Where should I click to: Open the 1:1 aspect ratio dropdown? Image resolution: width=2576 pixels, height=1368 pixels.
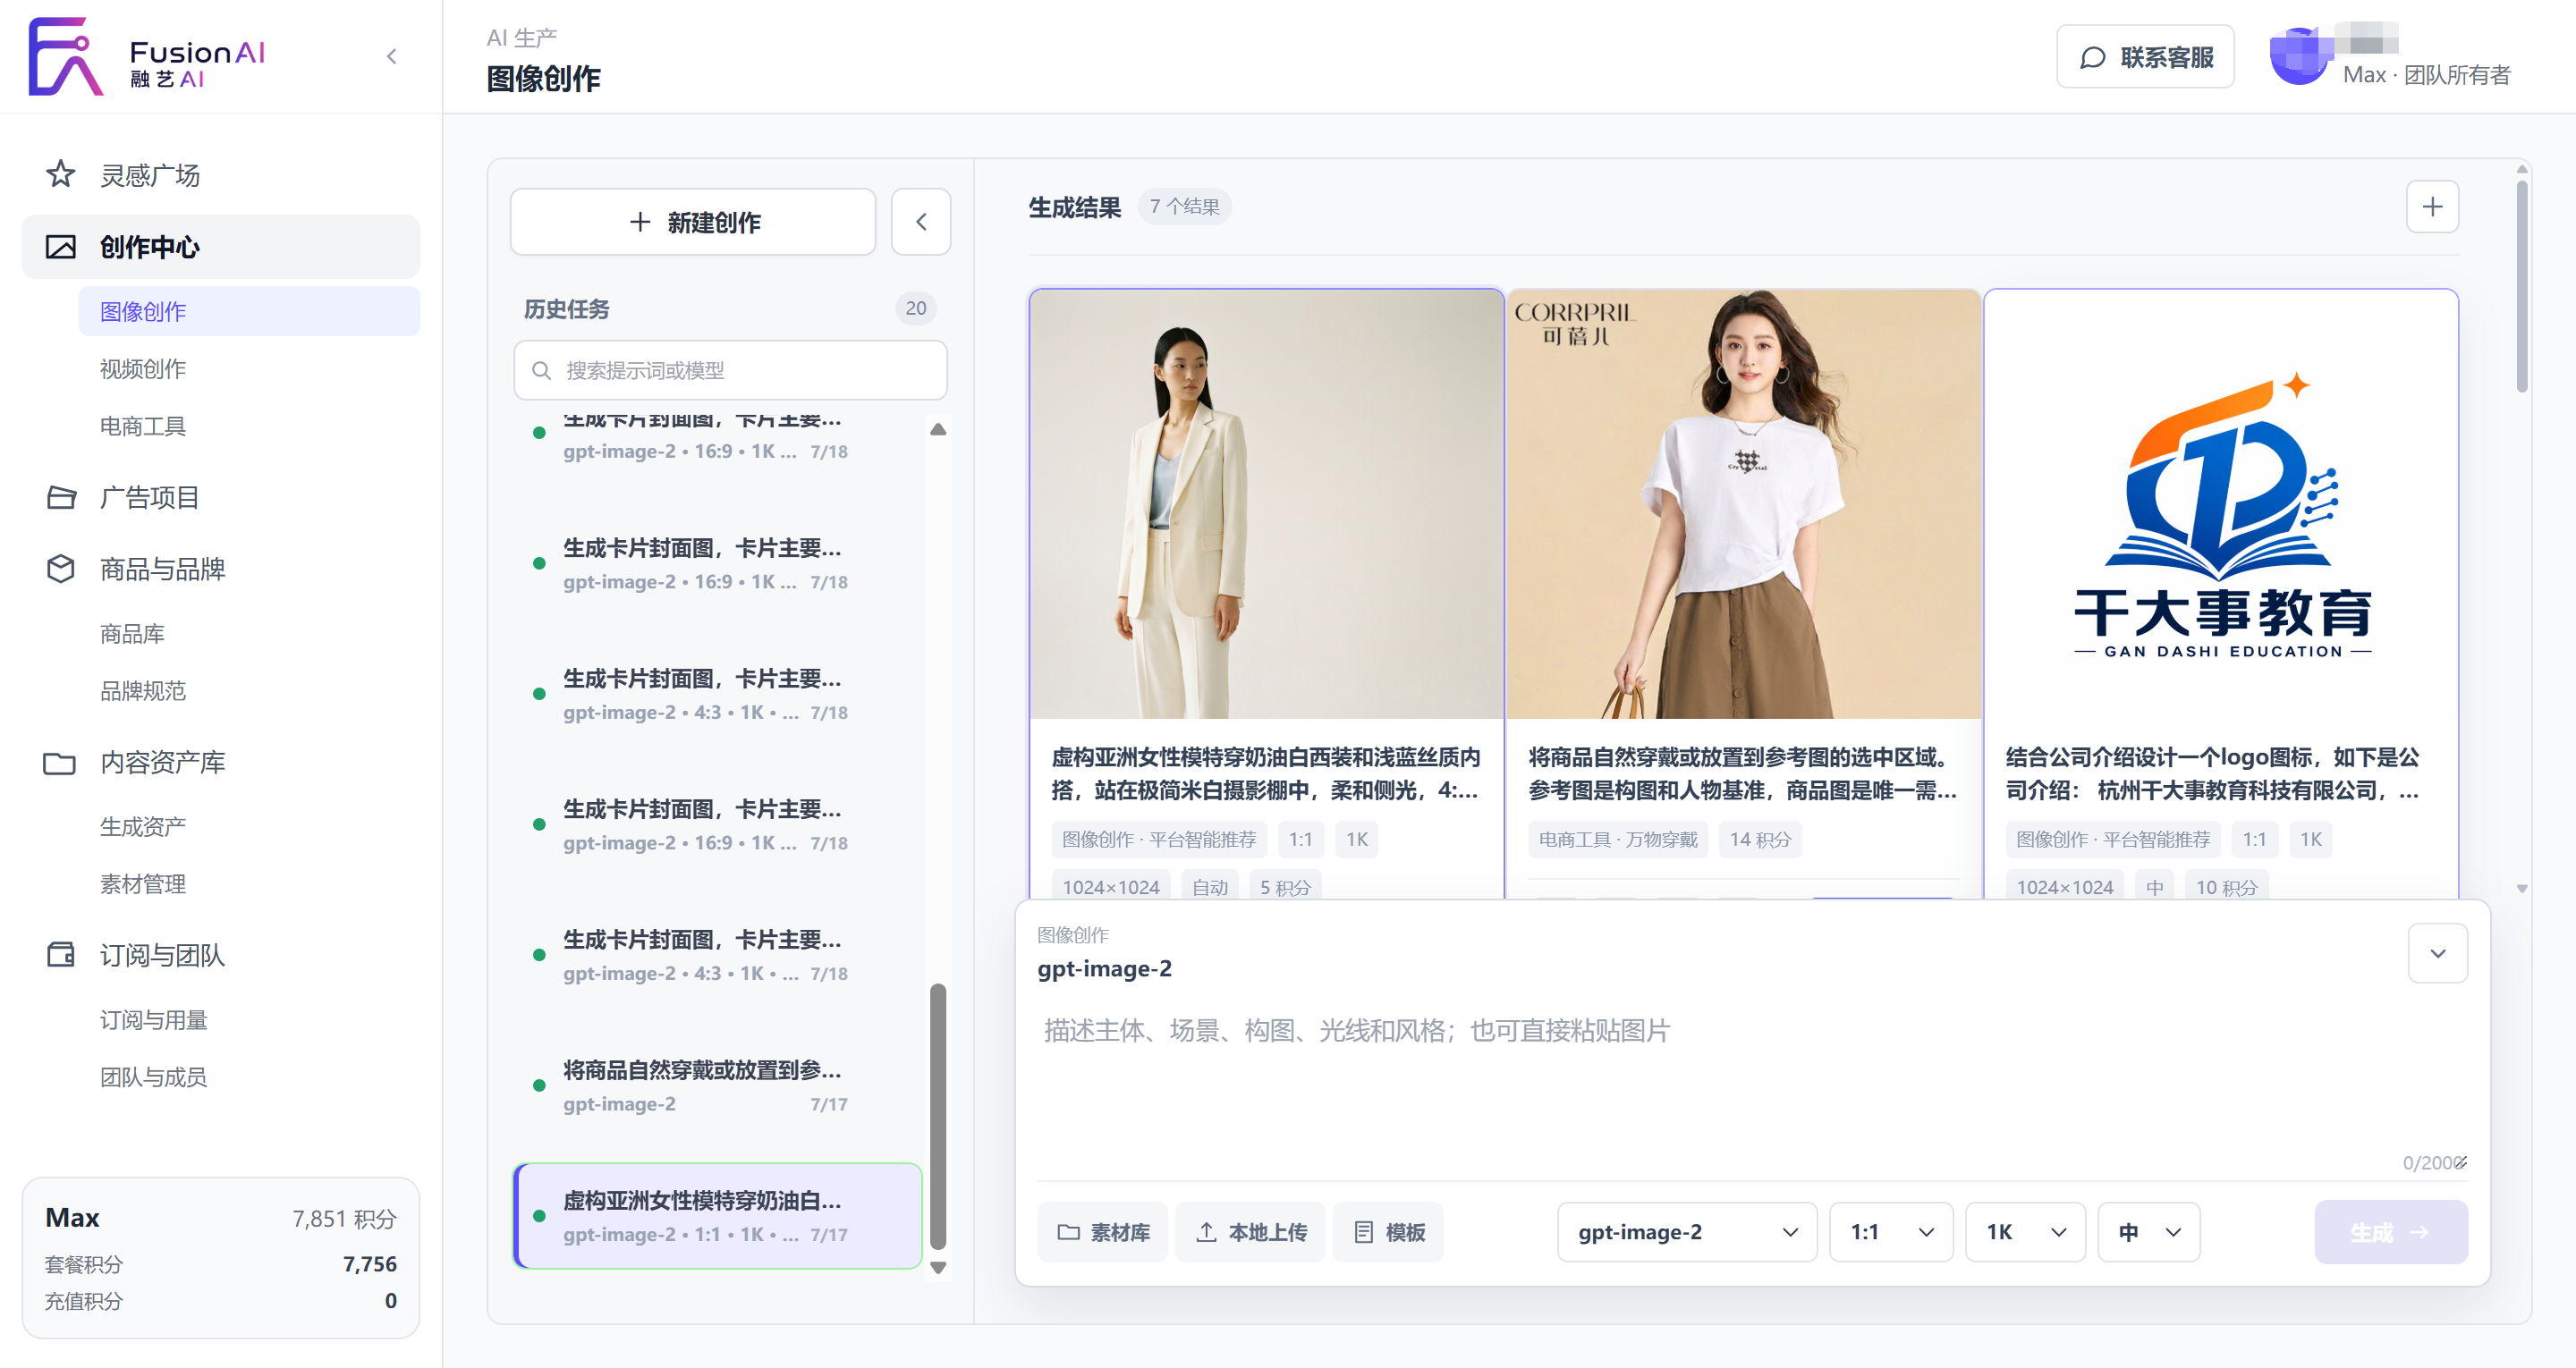[1891, 1232]
